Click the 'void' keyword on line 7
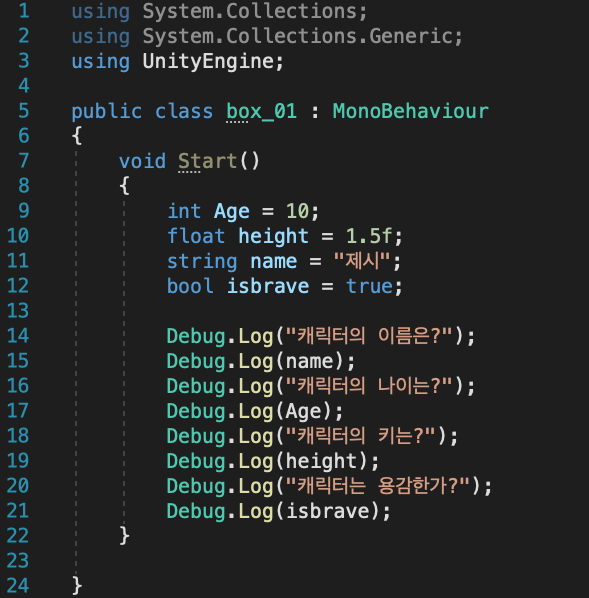The height and width of the screenshot is (598, 589). pyautogui.click(x=142, y=161)
